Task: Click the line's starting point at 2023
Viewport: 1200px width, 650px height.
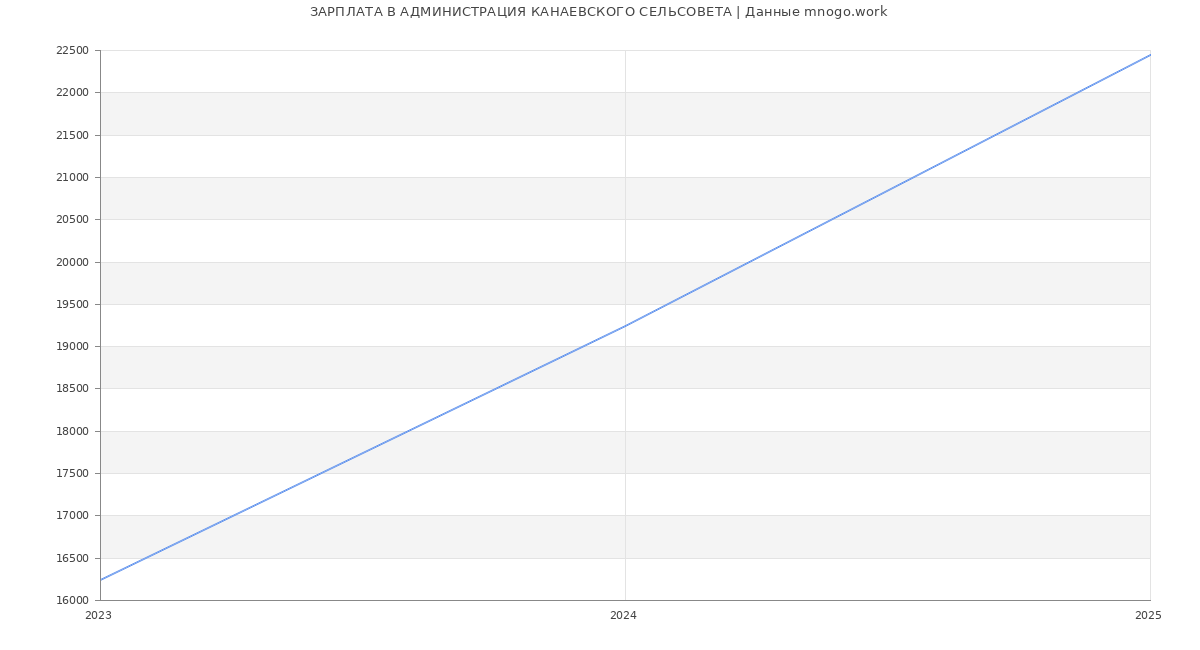Action: coord(101,579)
